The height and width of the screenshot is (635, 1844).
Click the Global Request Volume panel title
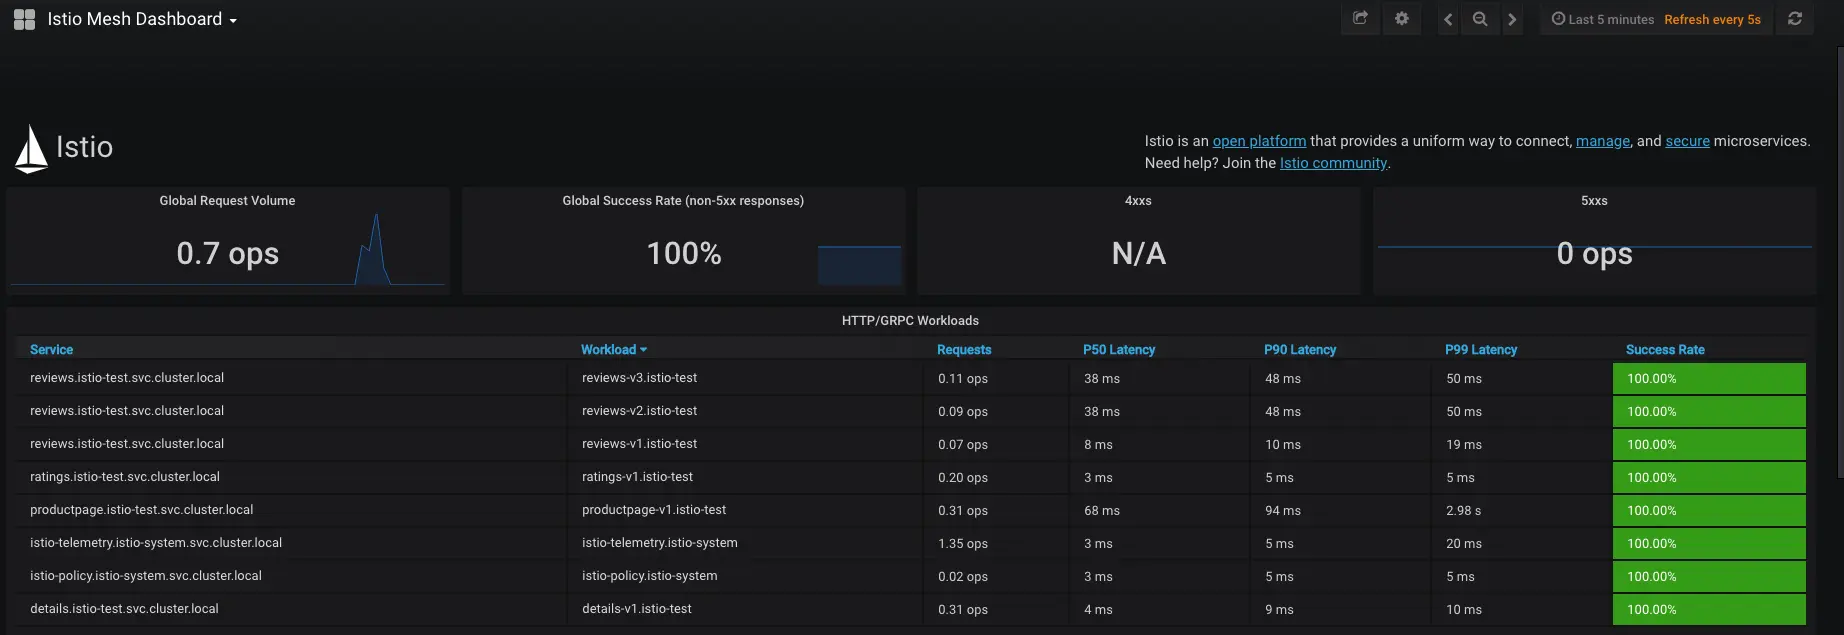[227, 201]
